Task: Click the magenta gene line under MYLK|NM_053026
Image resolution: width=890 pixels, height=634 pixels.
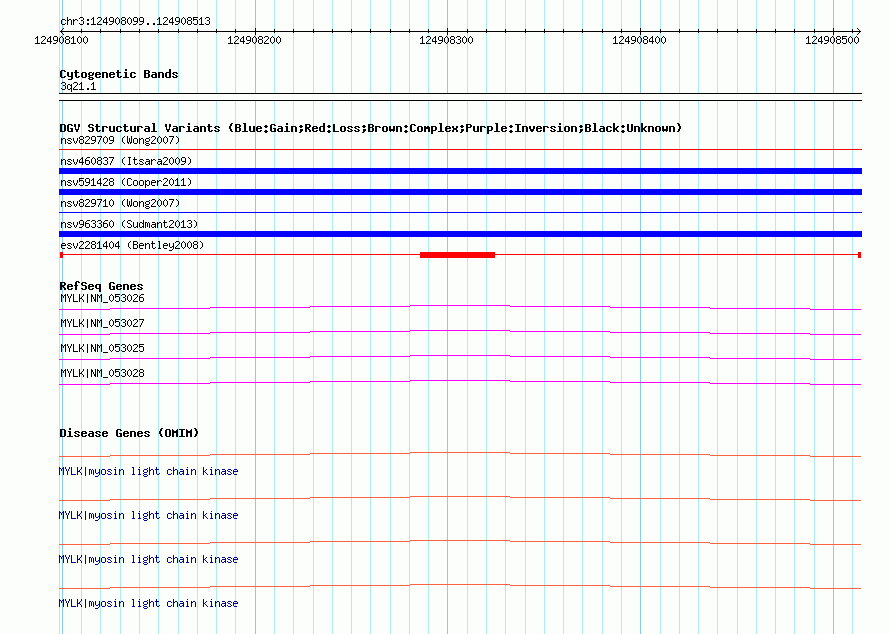Action: click(x=460, y=307)
